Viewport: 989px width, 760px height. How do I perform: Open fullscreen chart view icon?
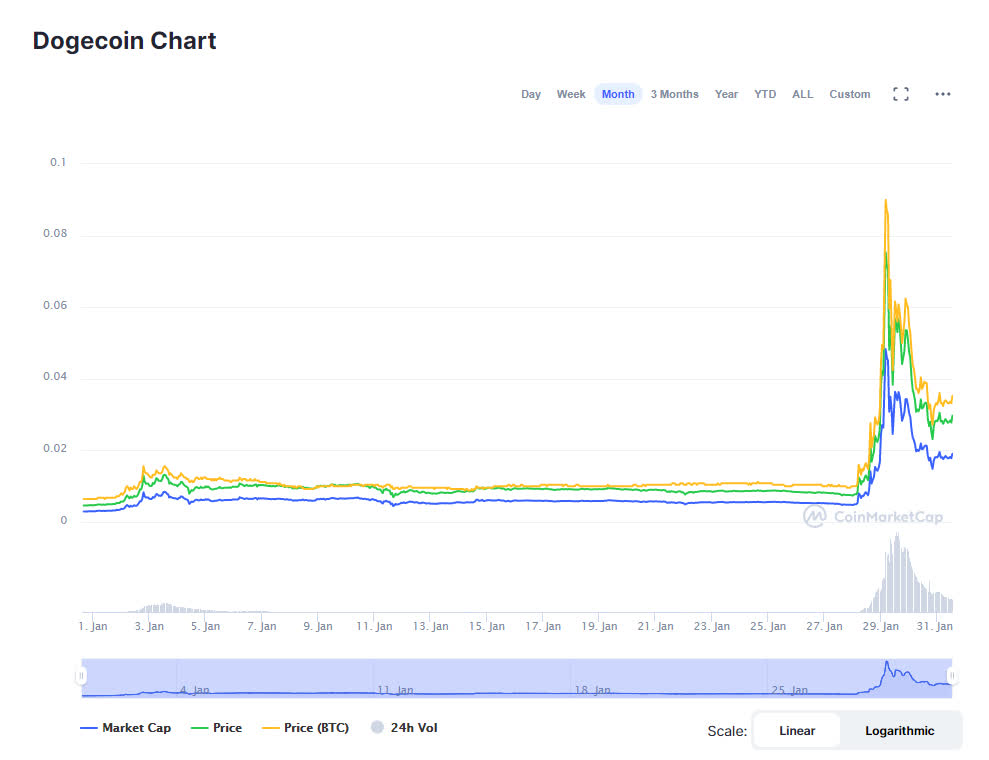(900, 94)
